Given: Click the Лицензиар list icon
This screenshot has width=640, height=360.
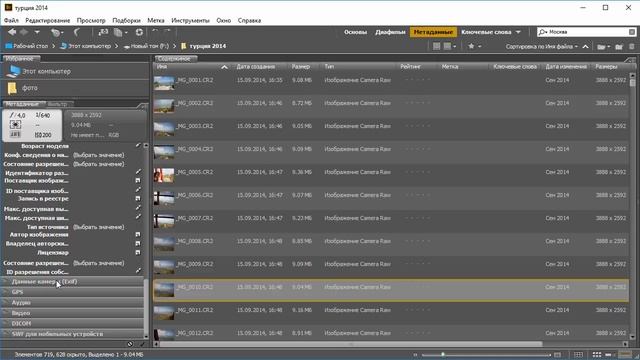Looking at the screenshot, I should pos(138,253).
